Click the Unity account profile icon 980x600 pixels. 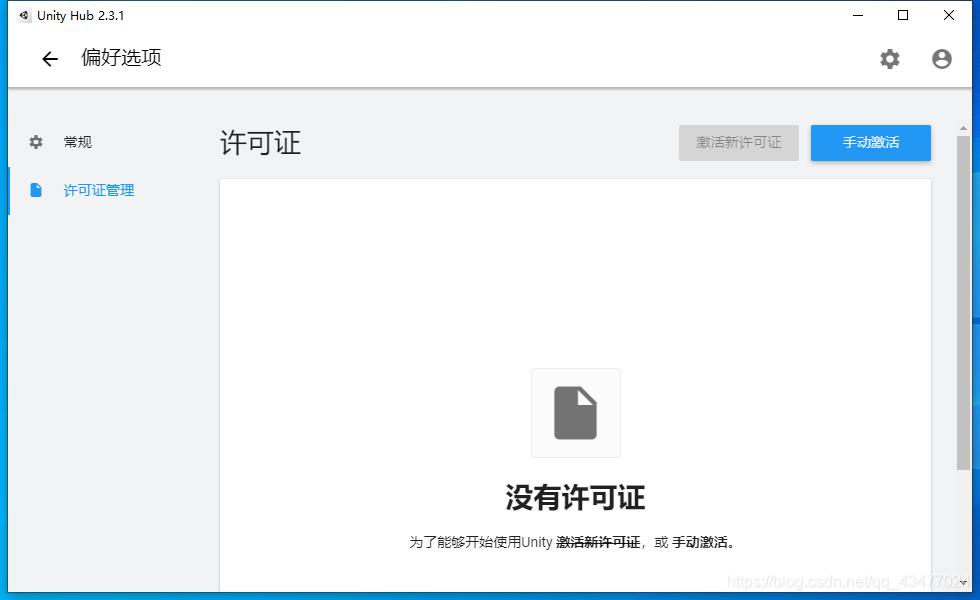[941, 59]
